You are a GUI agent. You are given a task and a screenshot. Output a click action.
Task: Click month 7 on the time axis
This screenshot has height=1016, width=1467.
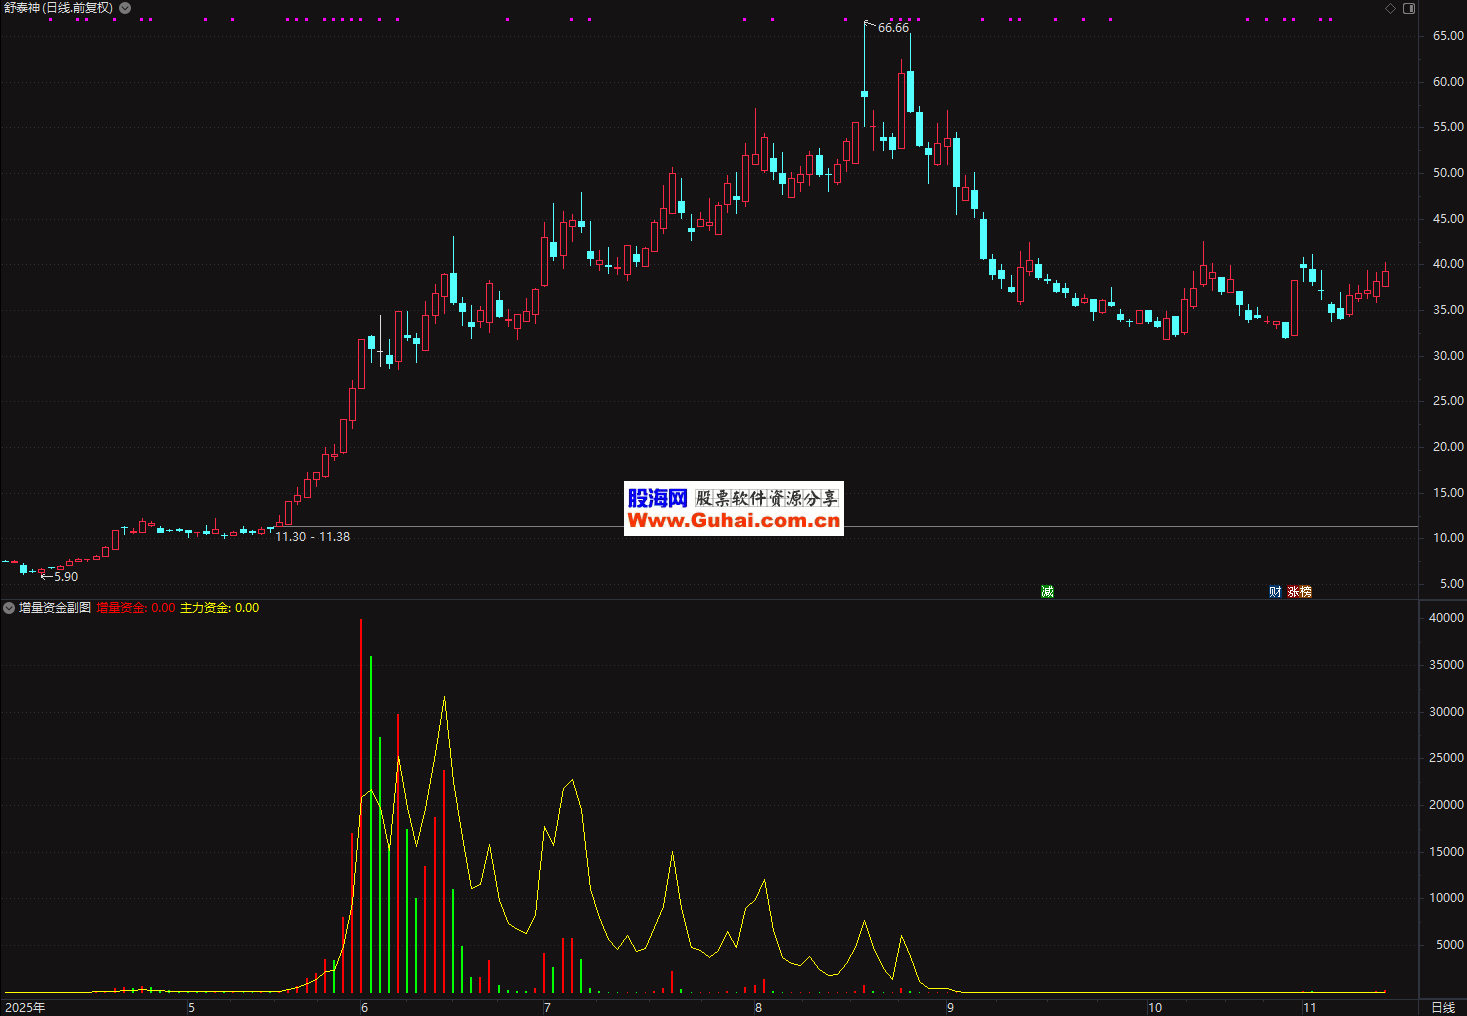[547, 1007]
